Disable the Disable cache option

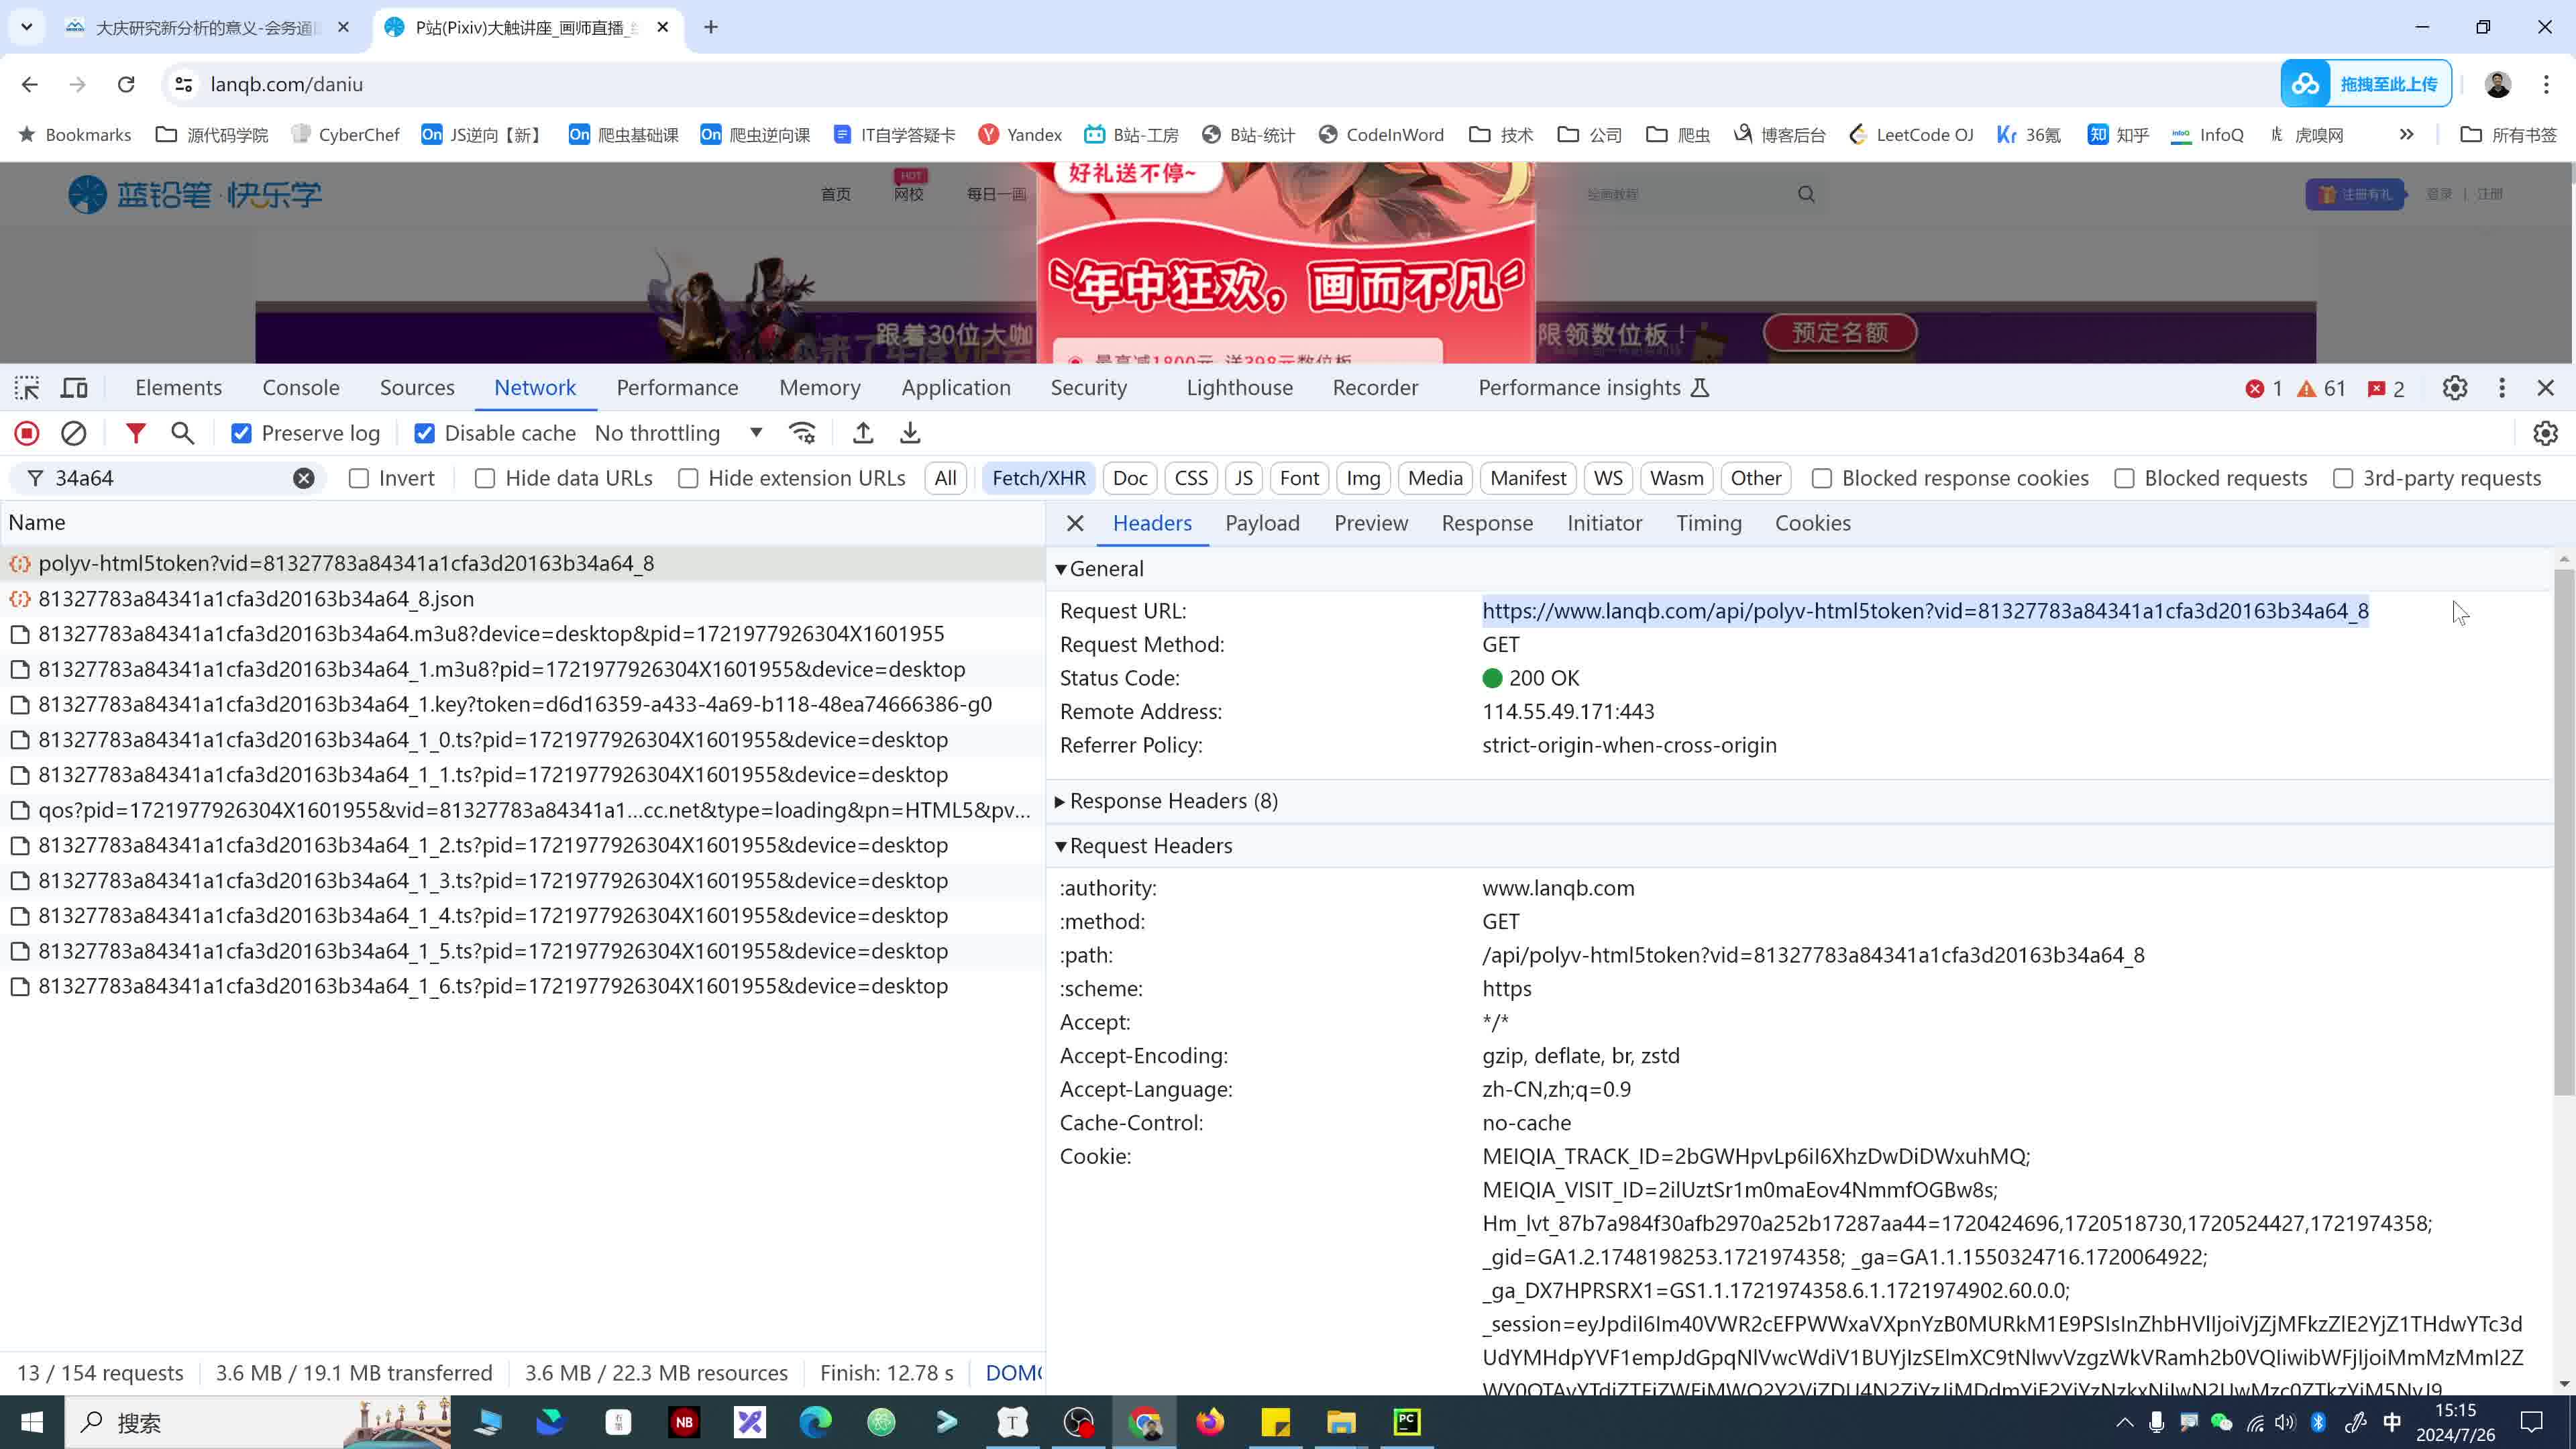pos(425,433)
